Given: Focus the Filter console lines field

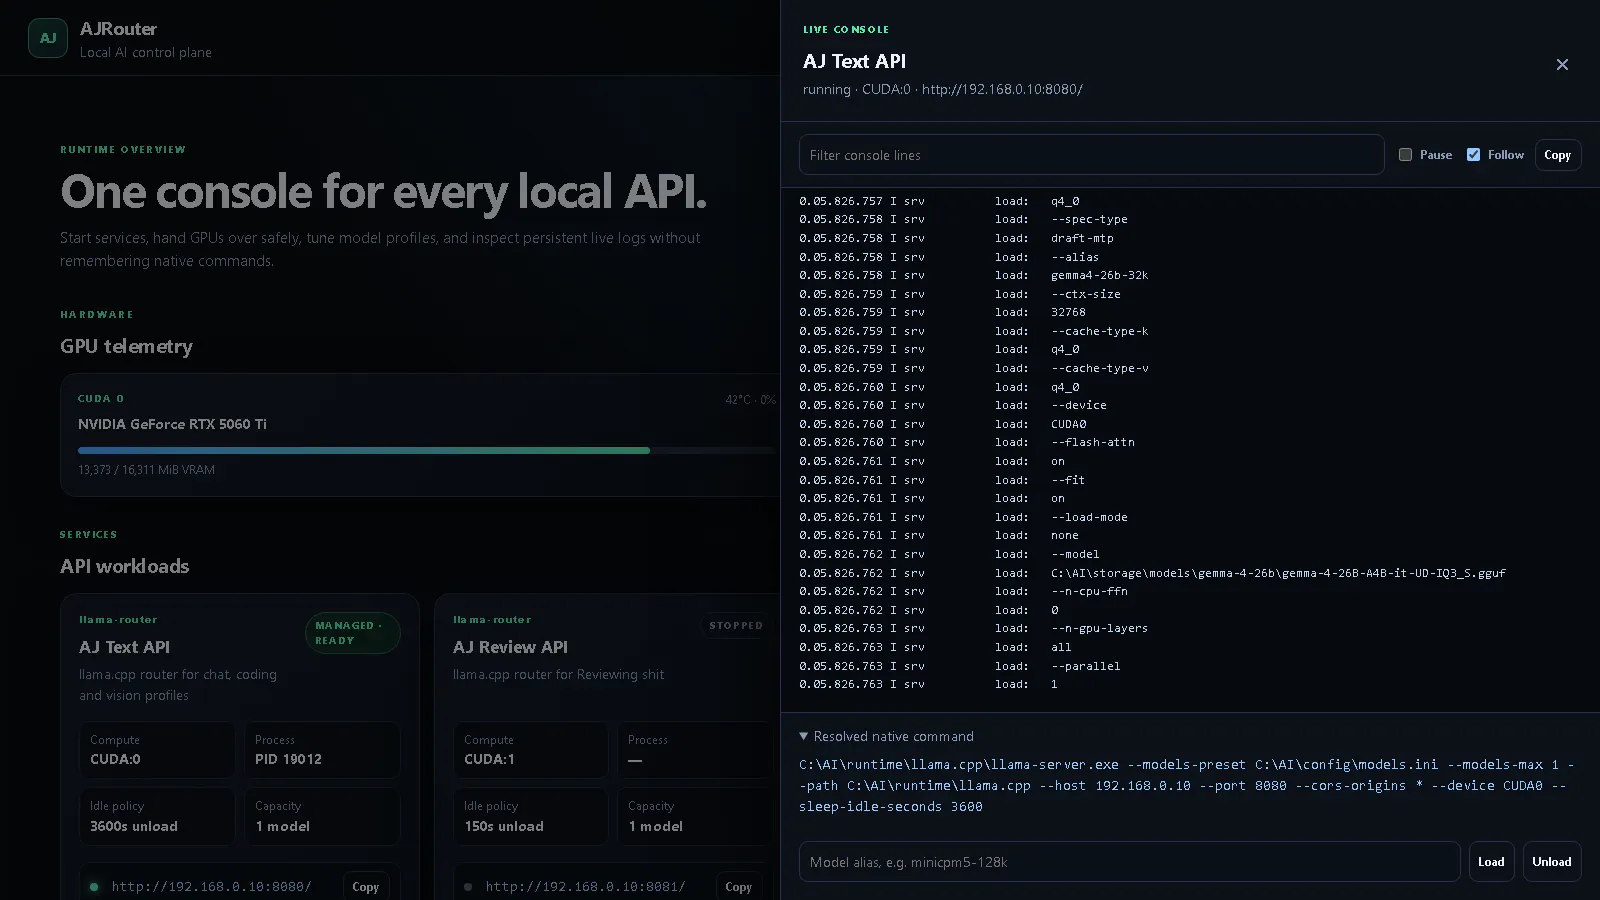Looking at the screenshot, I should click(1091, 155).
